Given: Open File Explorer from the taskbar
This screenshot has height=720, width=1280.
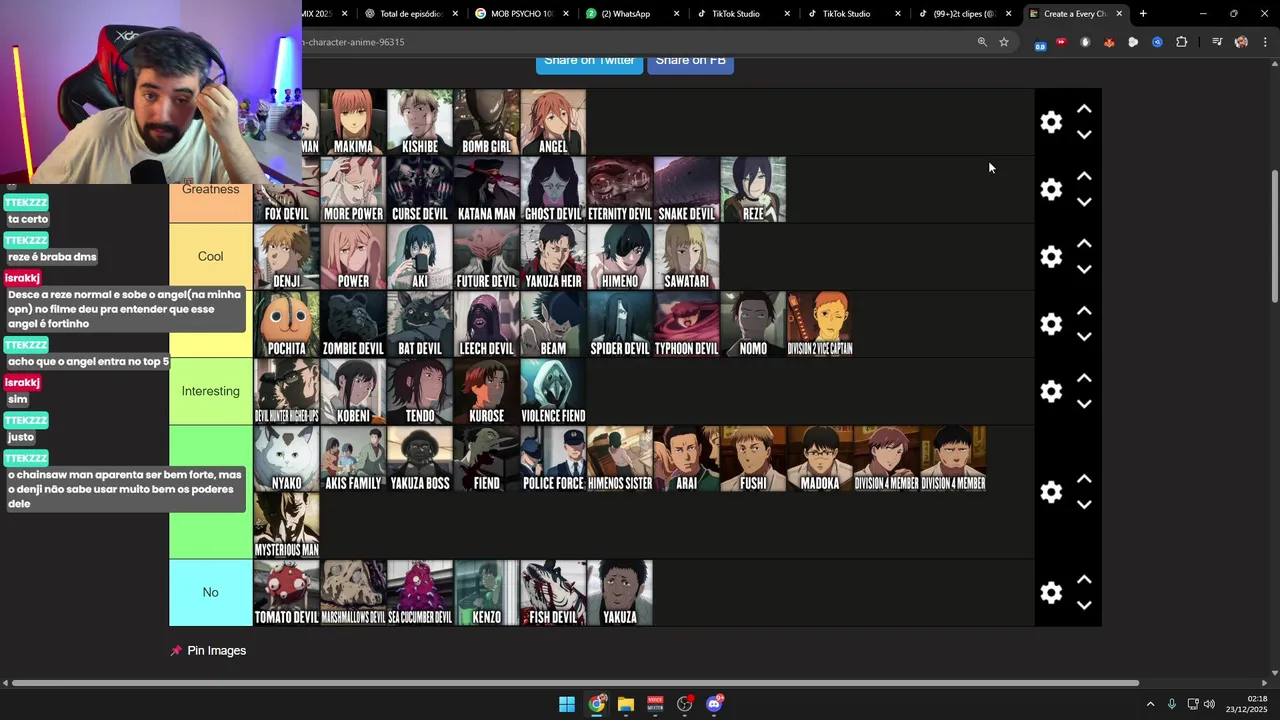Looking at the screenshot, I should coord(626,704).
